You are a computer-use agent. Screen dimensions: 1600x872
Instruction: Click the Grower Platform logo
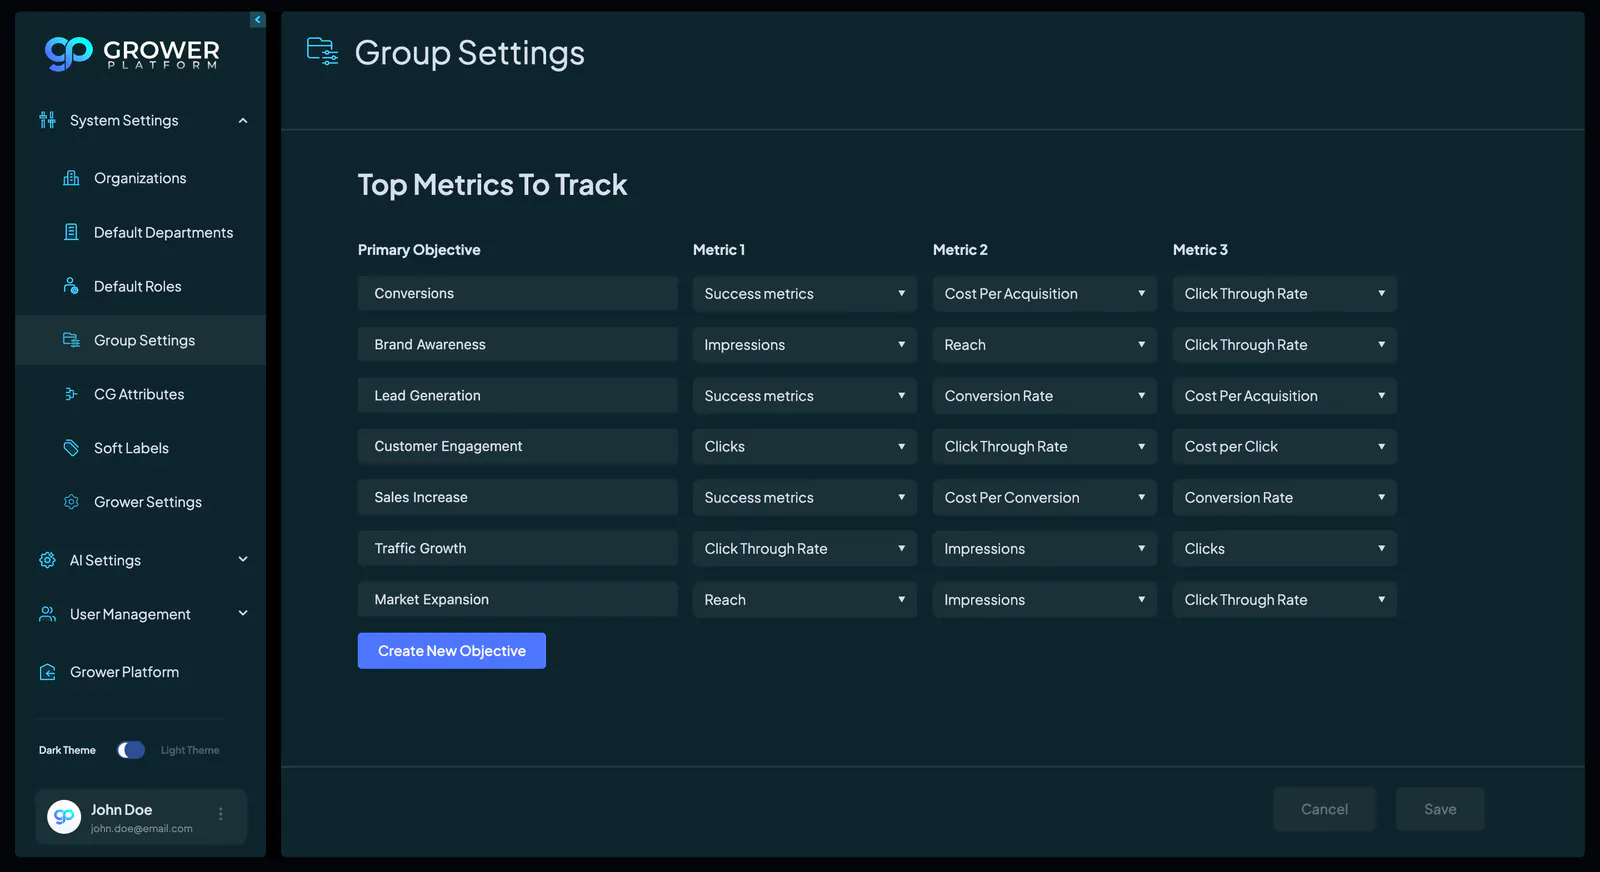pos(132,54)
